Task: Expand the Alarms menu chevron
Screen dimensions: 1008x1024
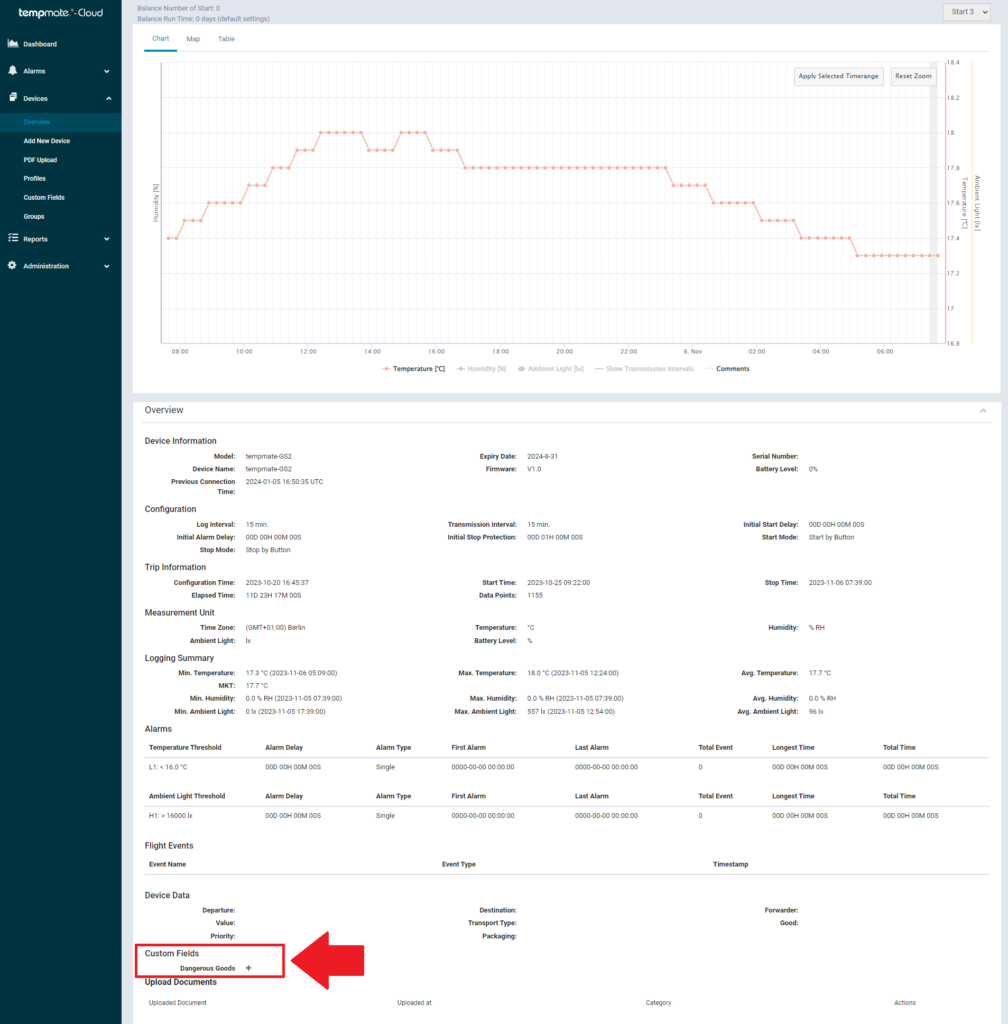Action: coord(107,71)
